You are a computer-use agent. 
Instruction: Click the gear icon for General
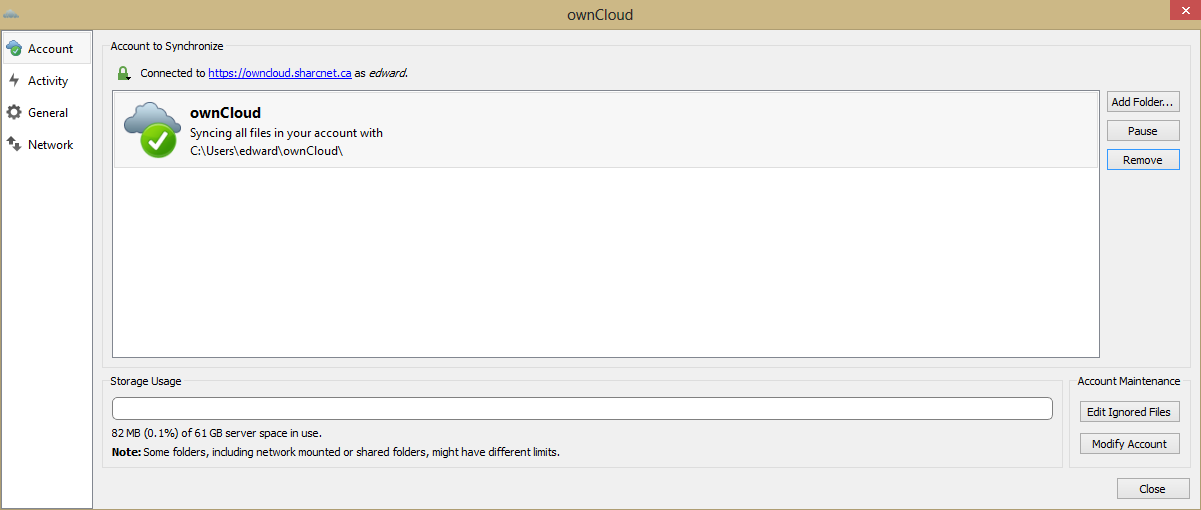coord(14,113)
